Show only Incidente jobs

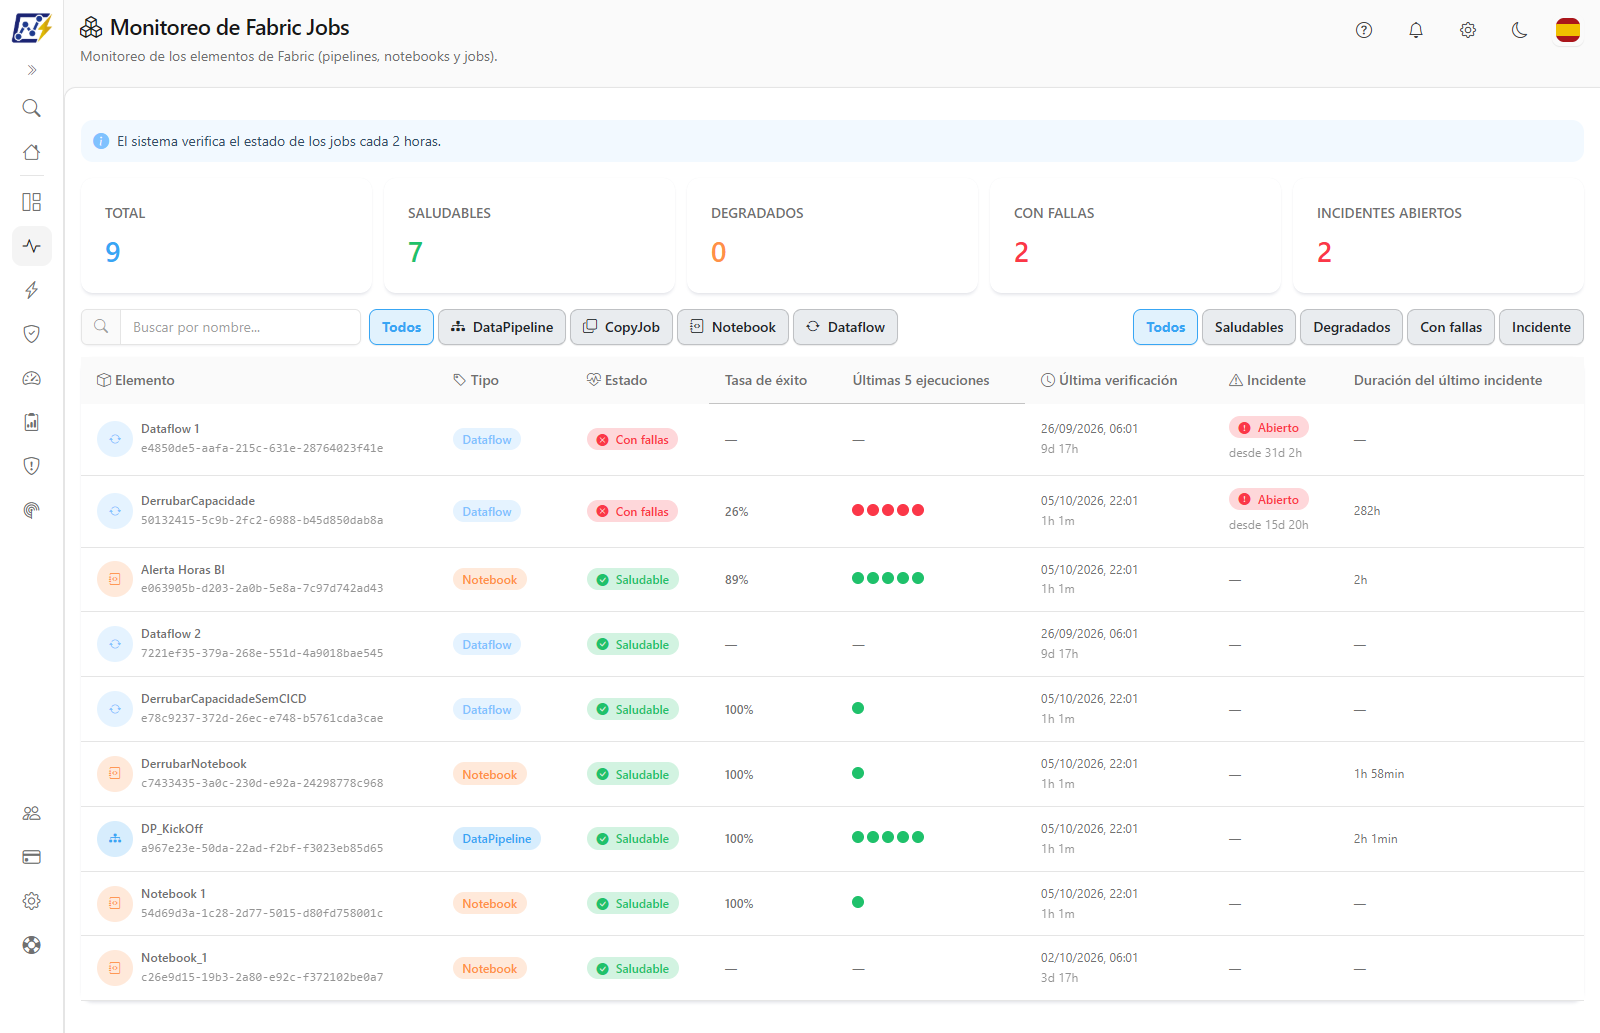(1541, 327)
